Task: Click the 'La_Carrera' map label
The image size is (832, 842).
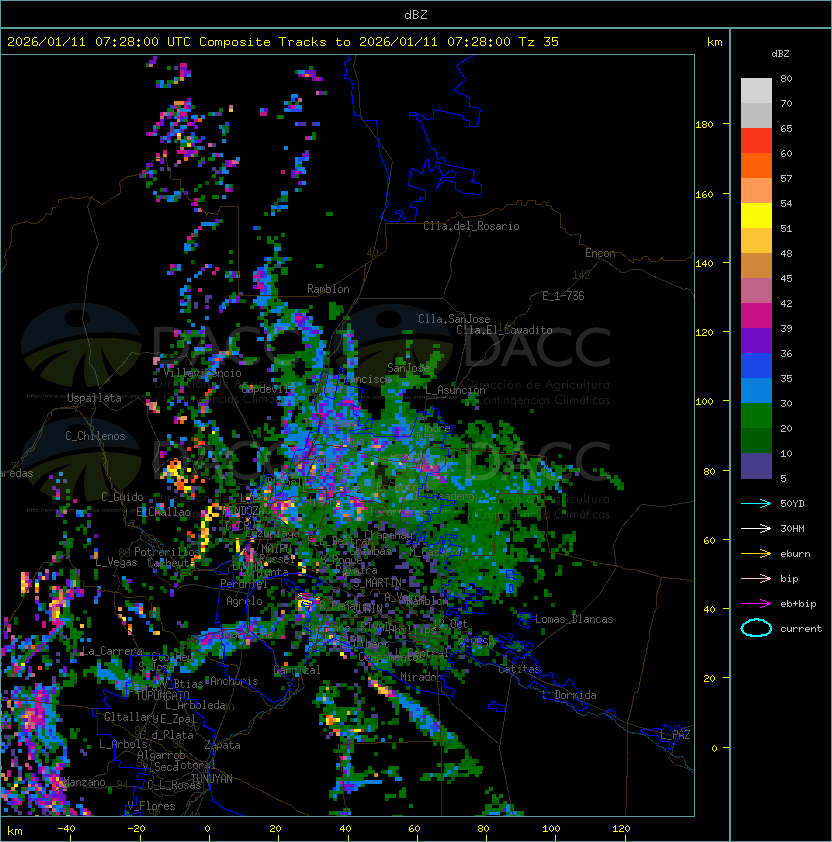Action: click(x=112, y=651)
